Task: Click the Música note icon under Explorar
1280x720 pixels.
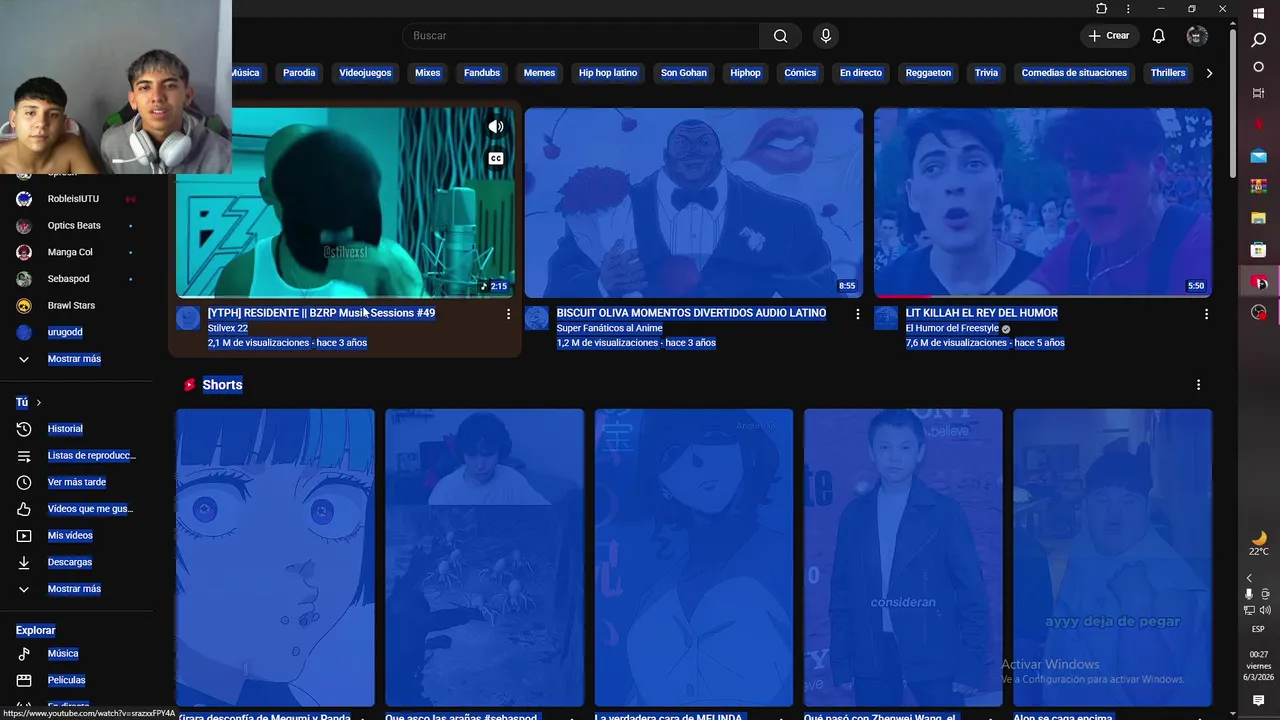Action: [x=24, y=654]
